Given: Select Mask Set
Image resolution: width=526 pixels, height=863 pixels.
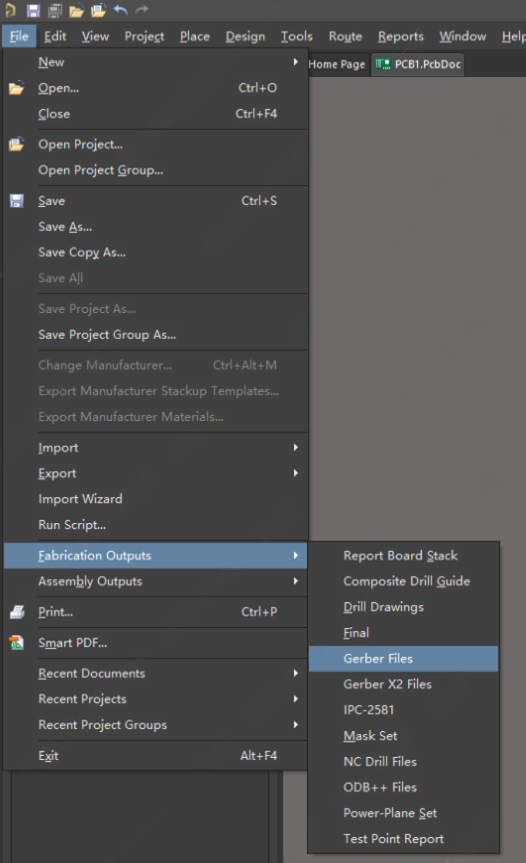Looking at the screenshot, I should (403, 735).
